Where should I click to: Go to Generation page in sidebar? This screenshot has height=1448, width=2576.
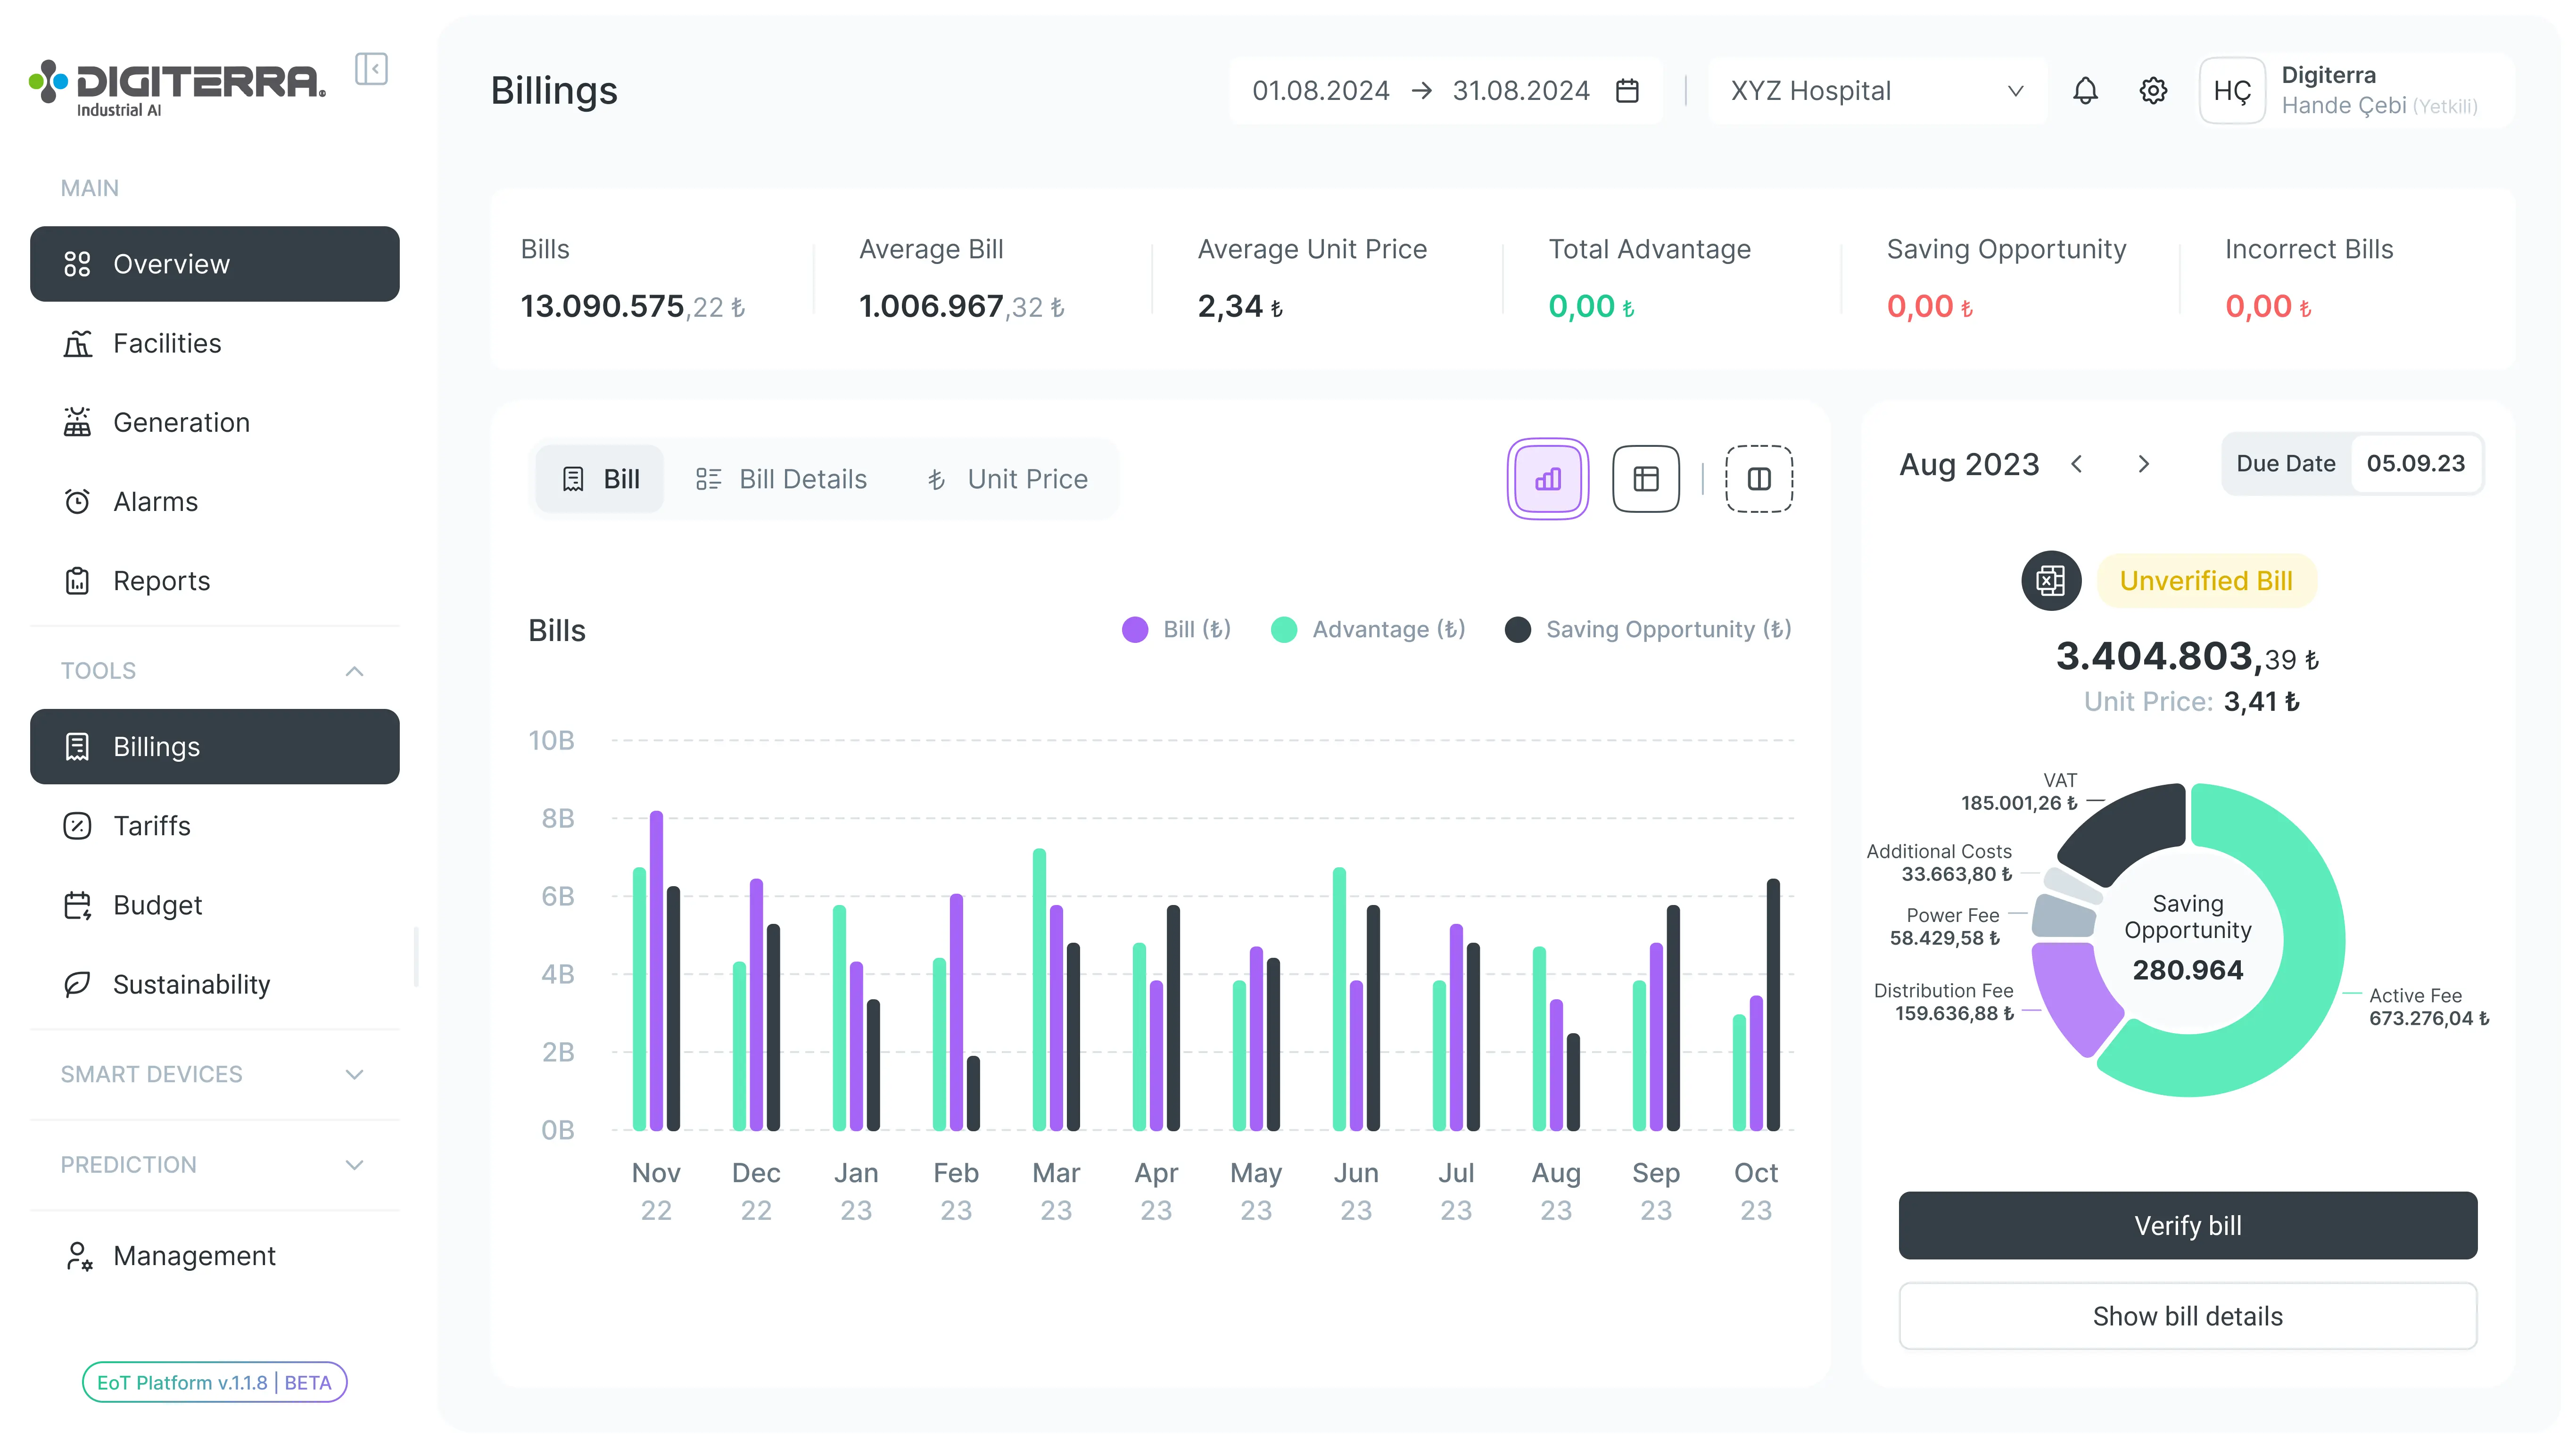pos(181,423)
